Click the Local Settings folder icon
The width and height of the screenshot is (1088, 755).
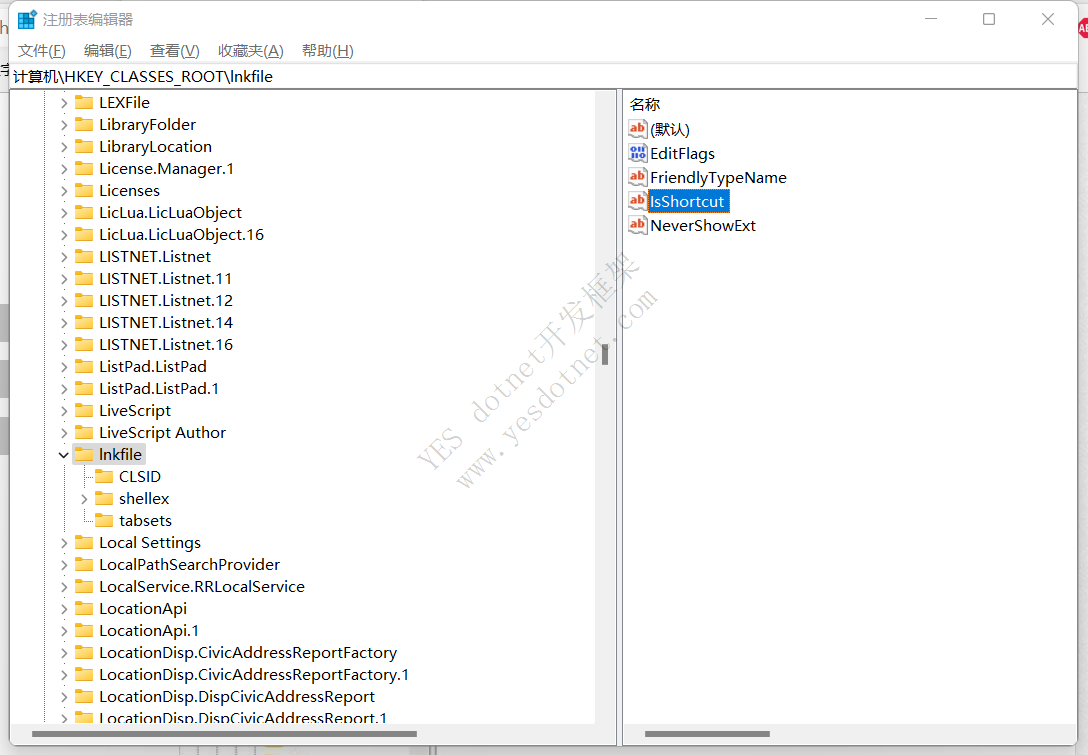[84, 542]
